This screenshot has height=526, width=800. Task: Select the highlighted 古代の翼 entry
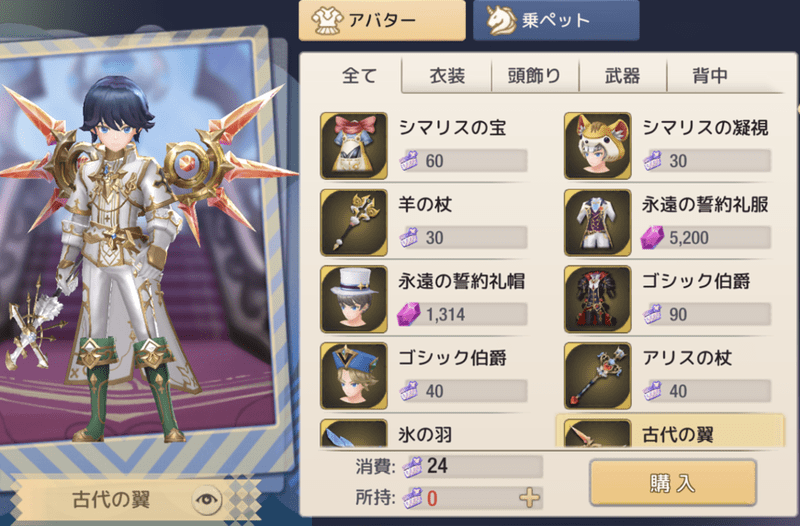click(670, 432)
